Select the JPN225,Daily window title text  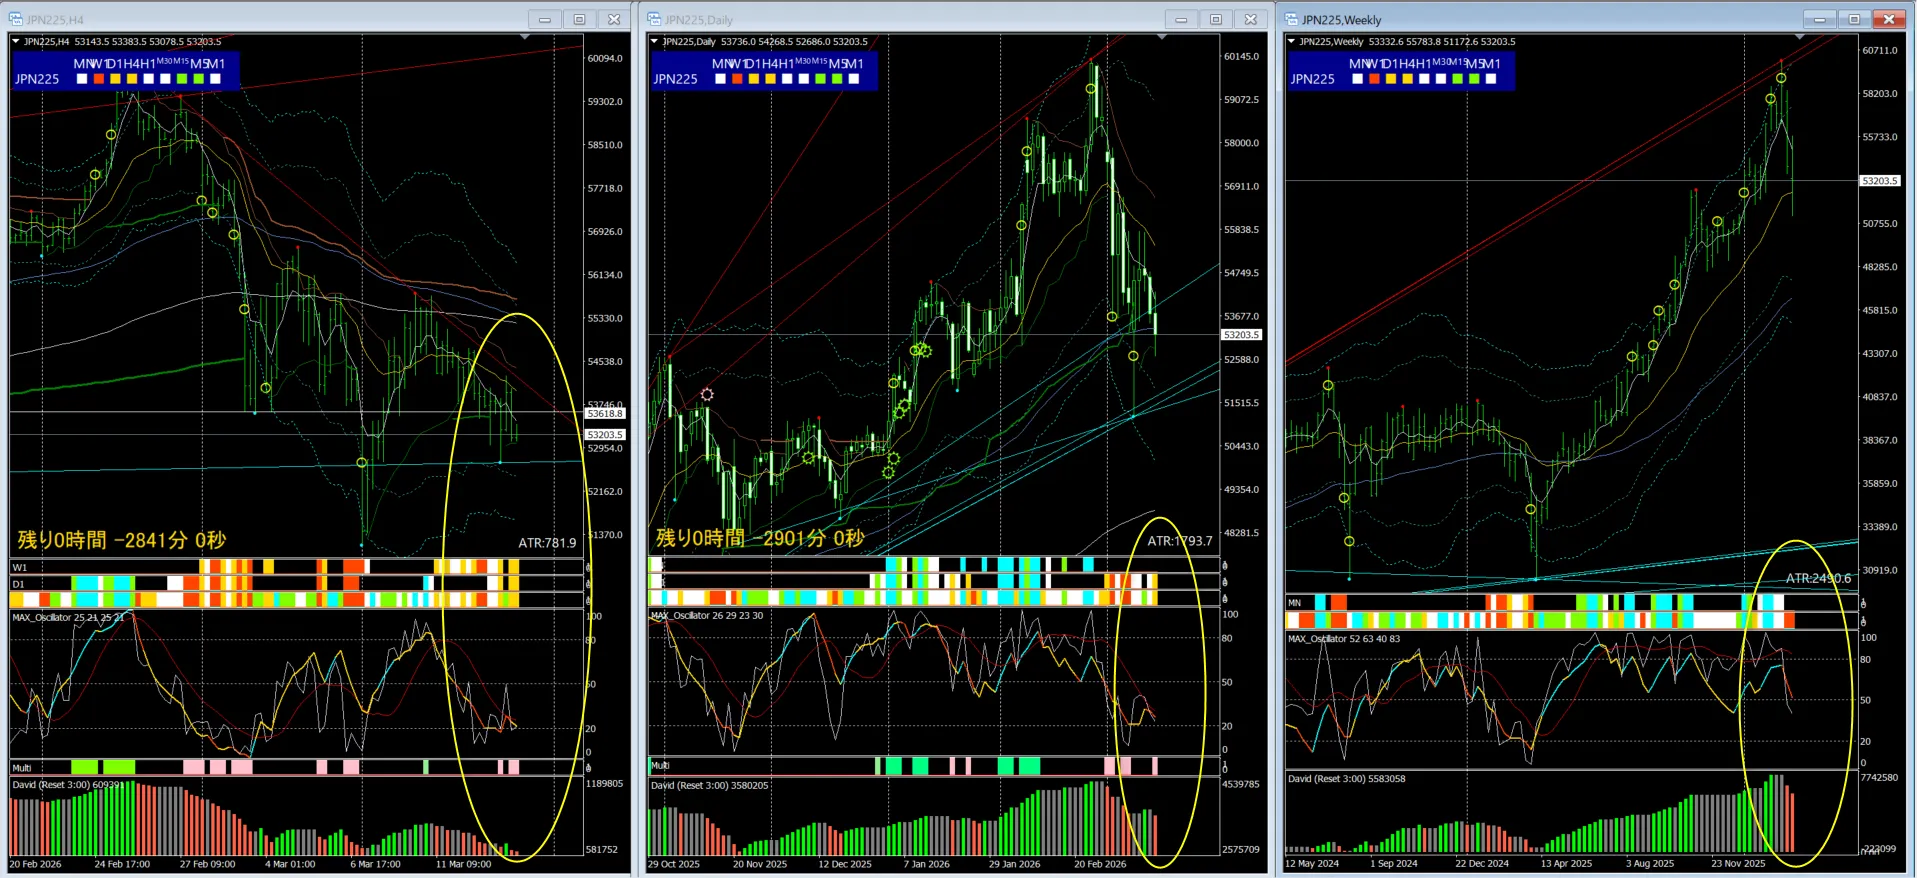pyautogui.click(x=699, y=20)
